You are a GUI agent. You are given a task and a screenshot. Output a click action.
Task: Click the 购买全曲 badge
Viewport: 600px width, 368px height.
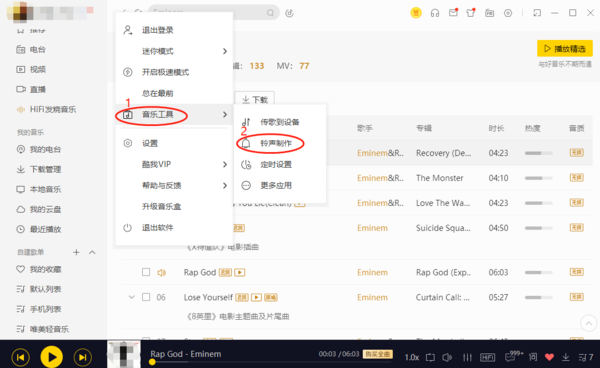(x=377, y=354)
